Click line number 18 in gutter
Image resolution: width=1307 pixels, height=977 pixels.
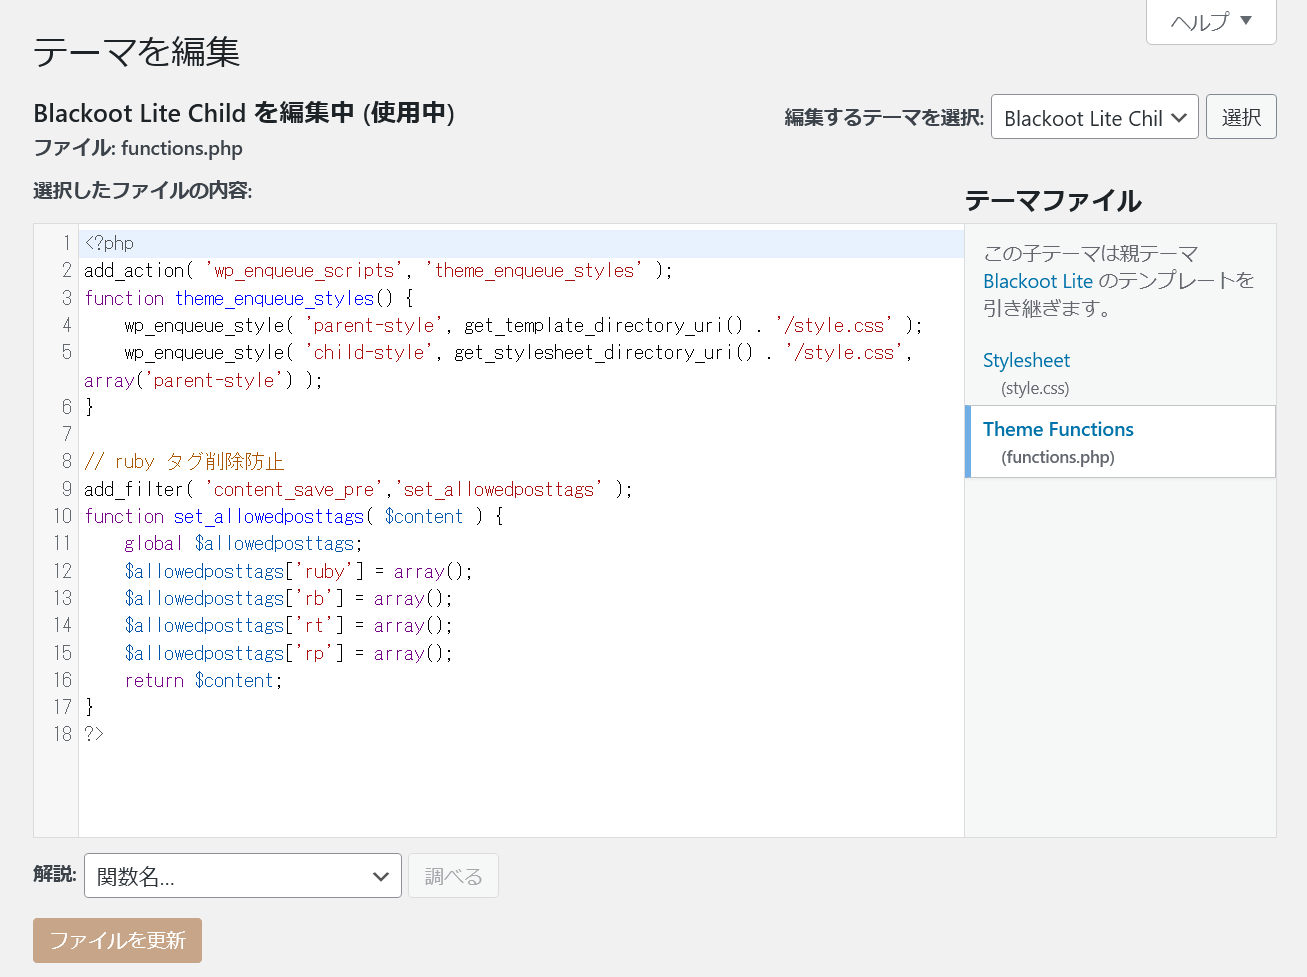63,734
